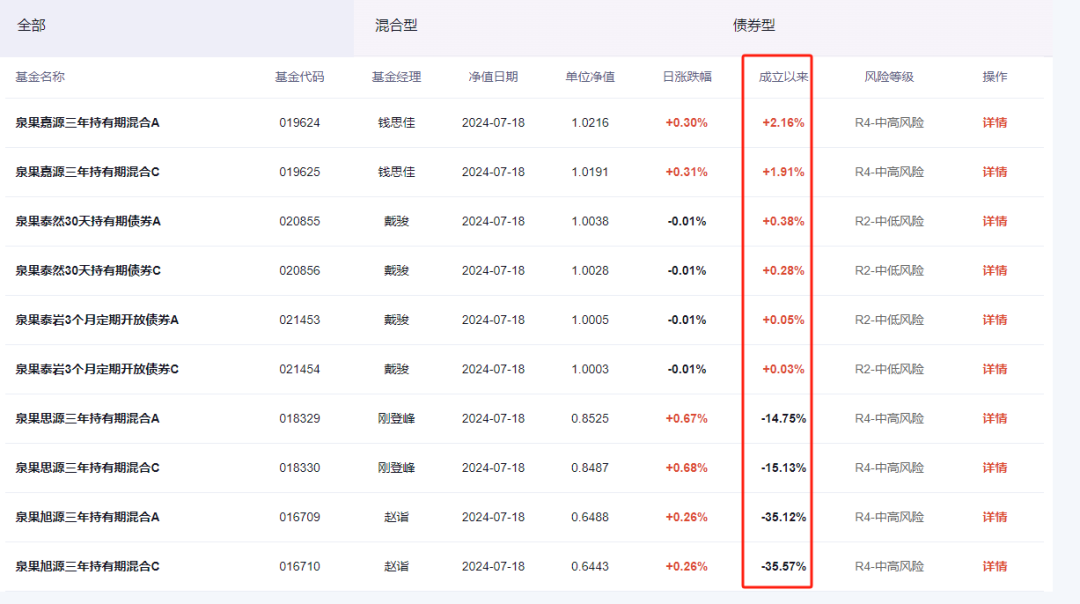Select fund code 019624
Screen dimensions: 1080x604
[x=300, y=123]
